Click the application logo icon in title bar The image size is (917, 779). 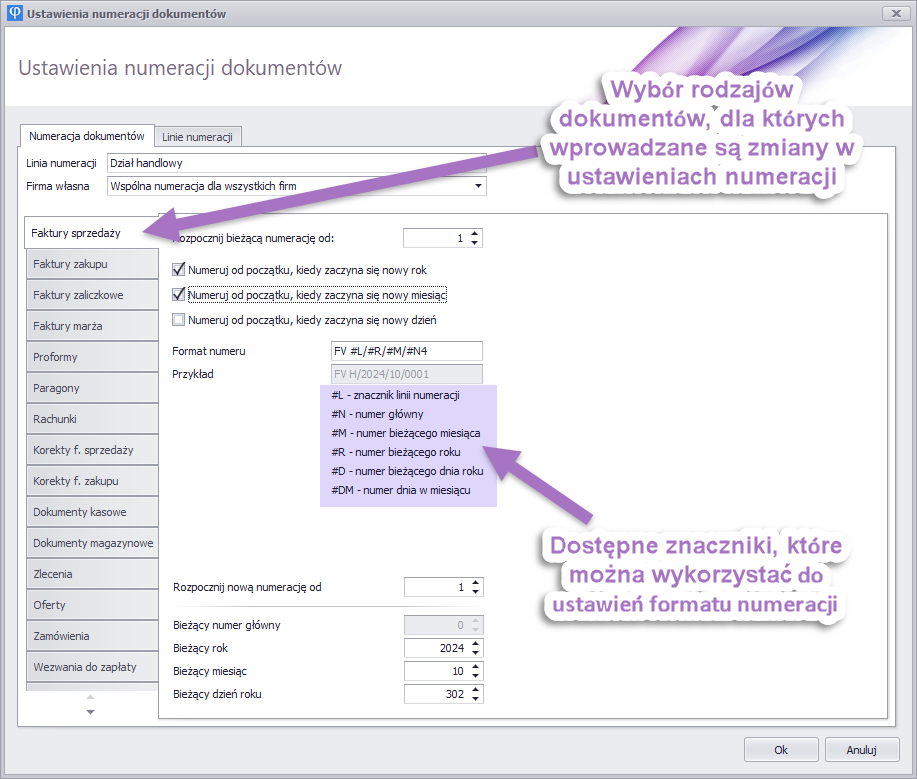click(15, 14)
